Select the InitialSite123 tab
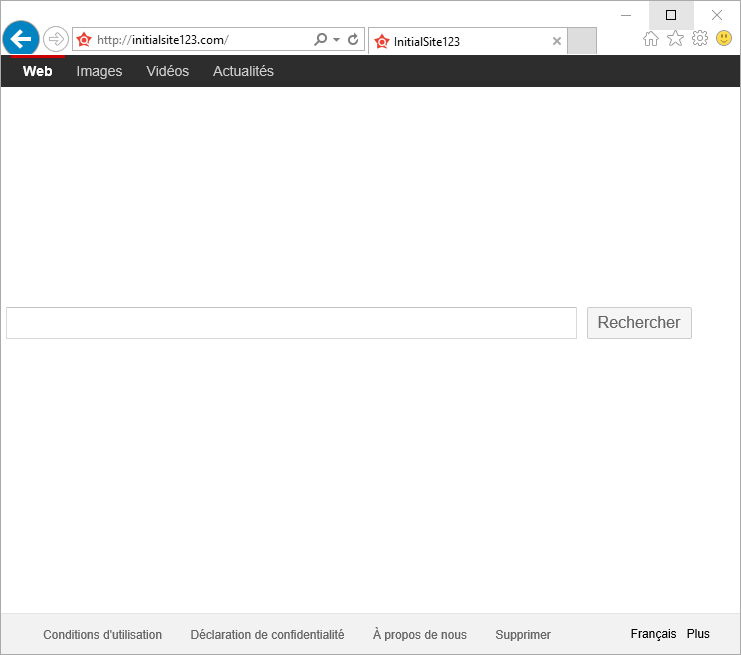This screenshot has width=741, height=655. pyautogui.click(x=467, y=42)
